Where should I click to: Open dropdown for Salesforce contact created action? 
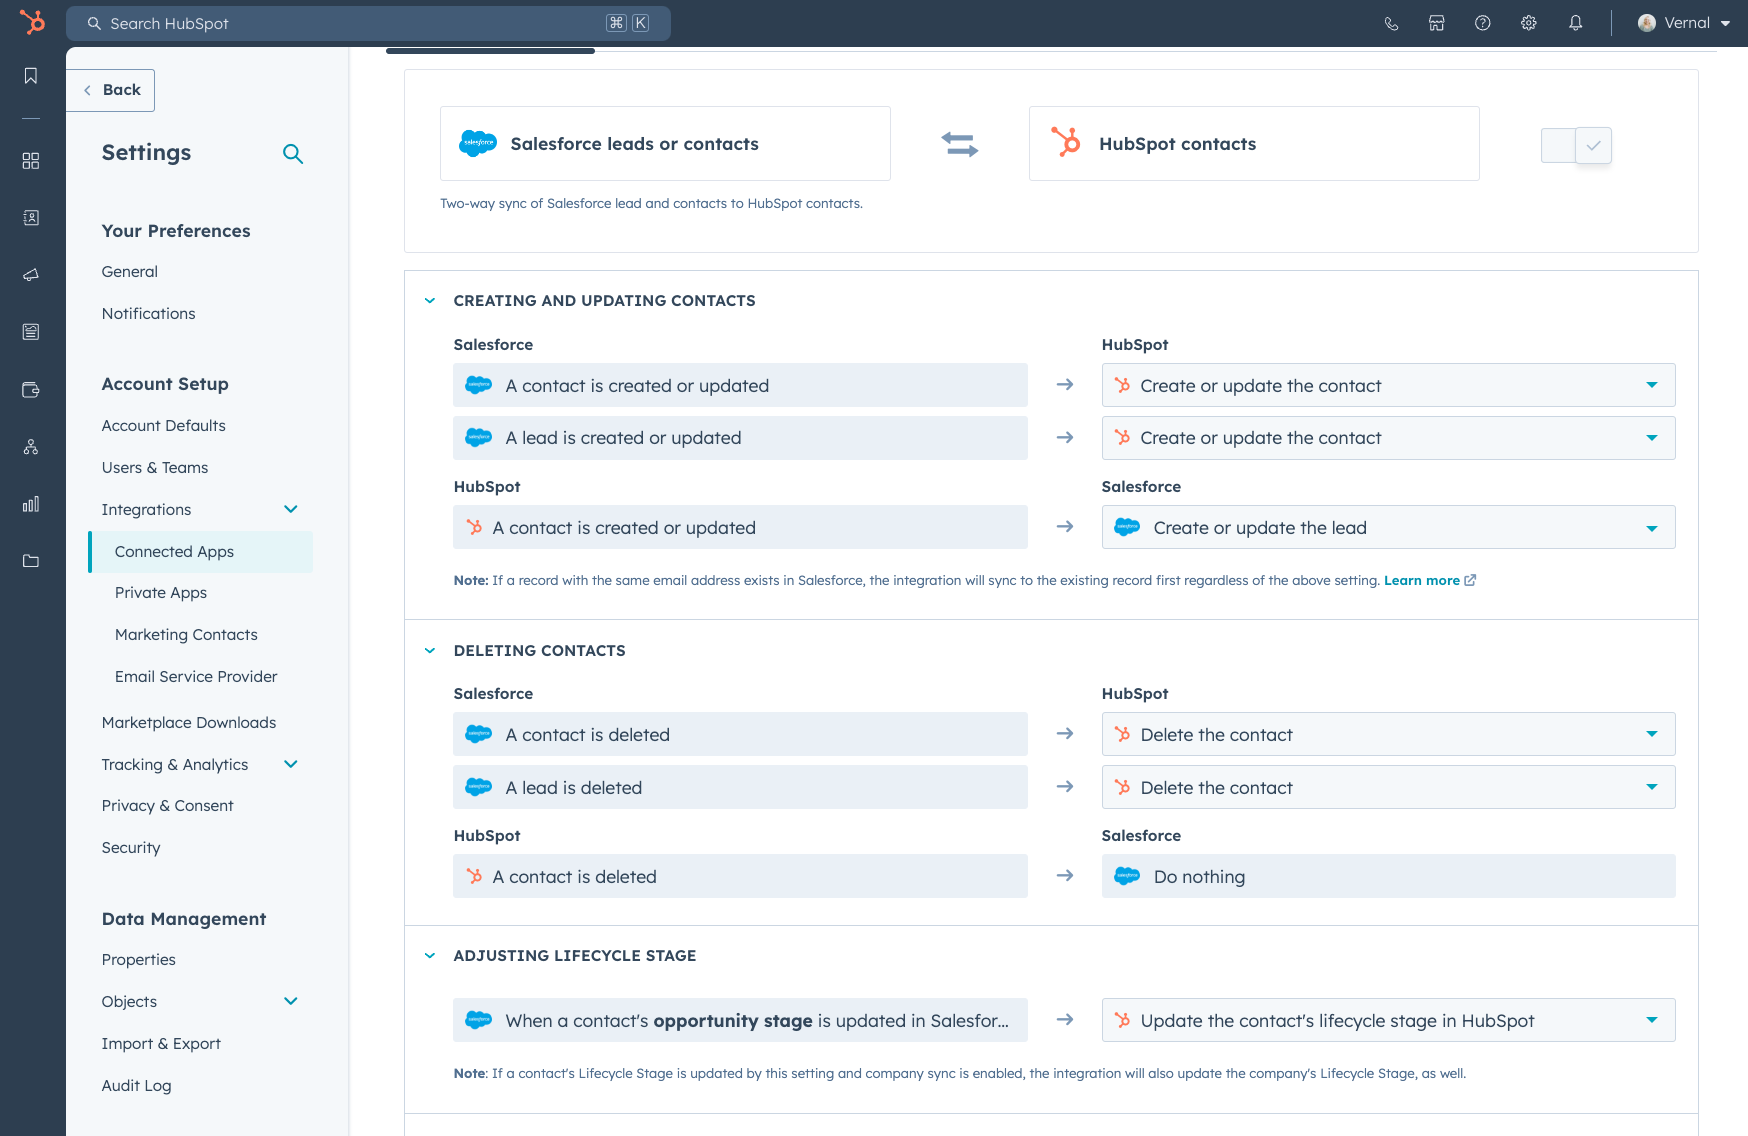pyautogui.click(x=1388, y=385)
